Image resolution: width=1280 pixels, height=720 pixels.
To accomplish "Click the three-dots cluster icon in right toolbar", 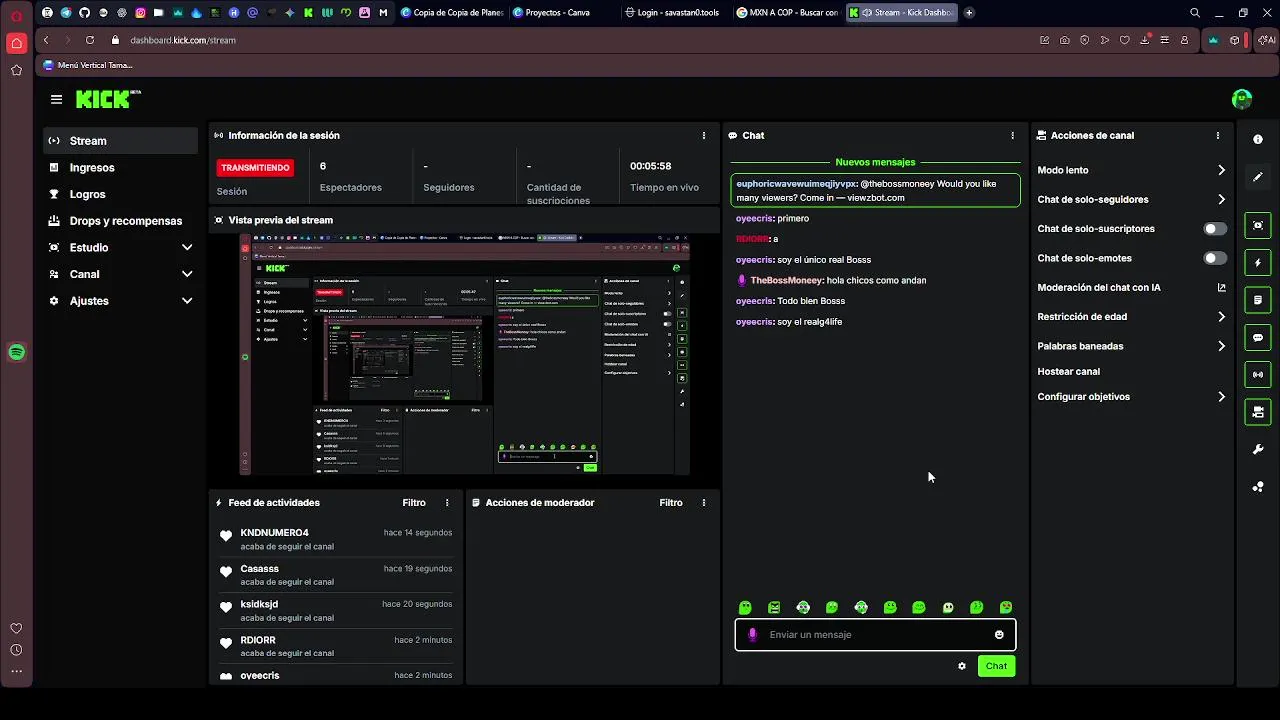I will click(x=1258, y=487).
